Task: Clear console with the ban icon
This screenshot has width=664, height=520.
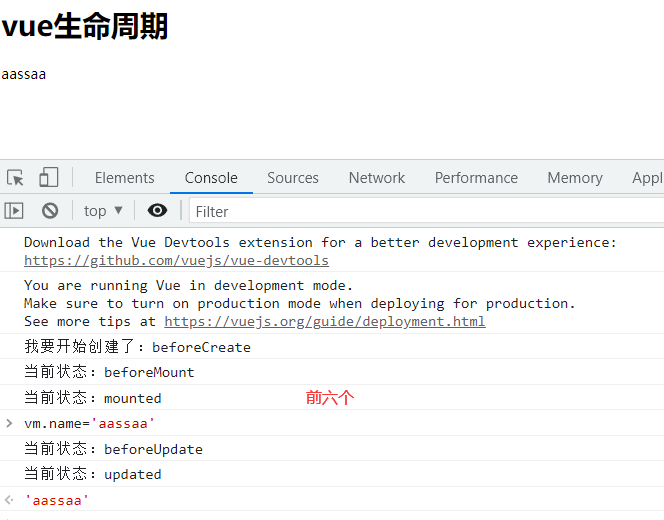Action: (x=50, y=210)
